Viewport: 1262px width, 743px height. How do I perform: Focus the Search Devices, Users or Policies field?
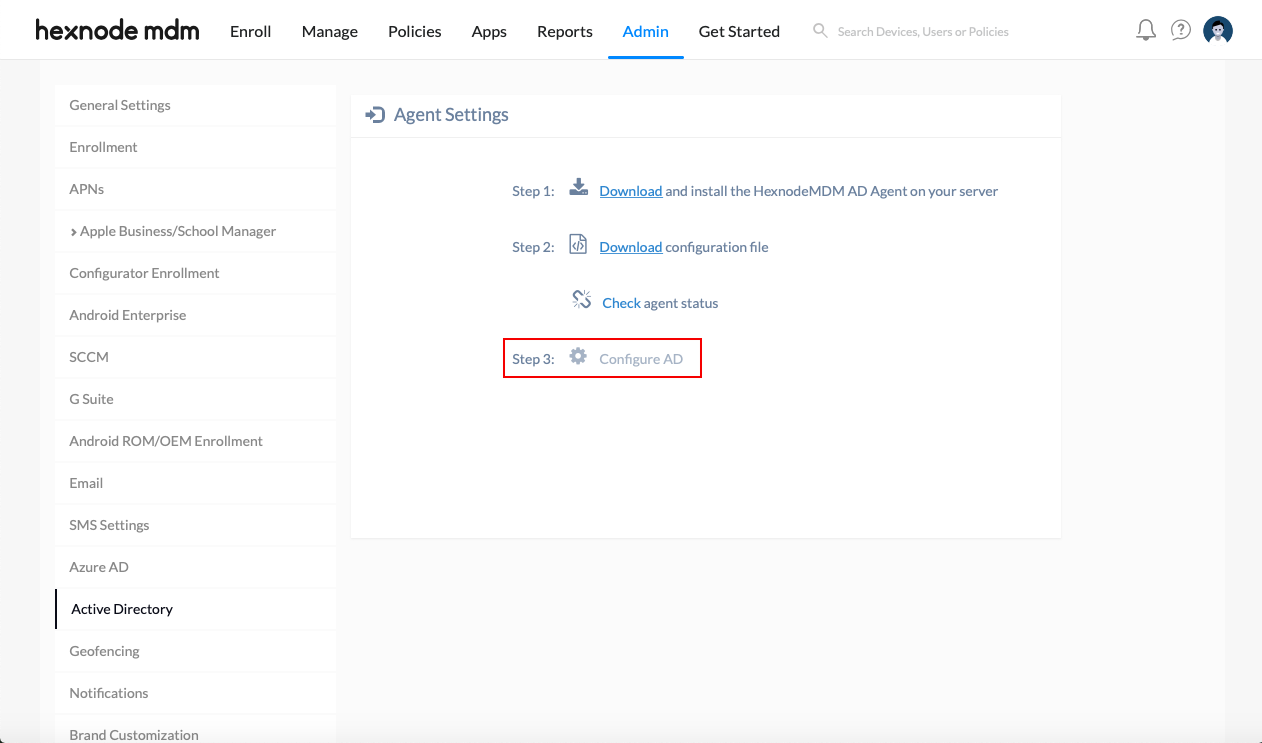[923, 31]
